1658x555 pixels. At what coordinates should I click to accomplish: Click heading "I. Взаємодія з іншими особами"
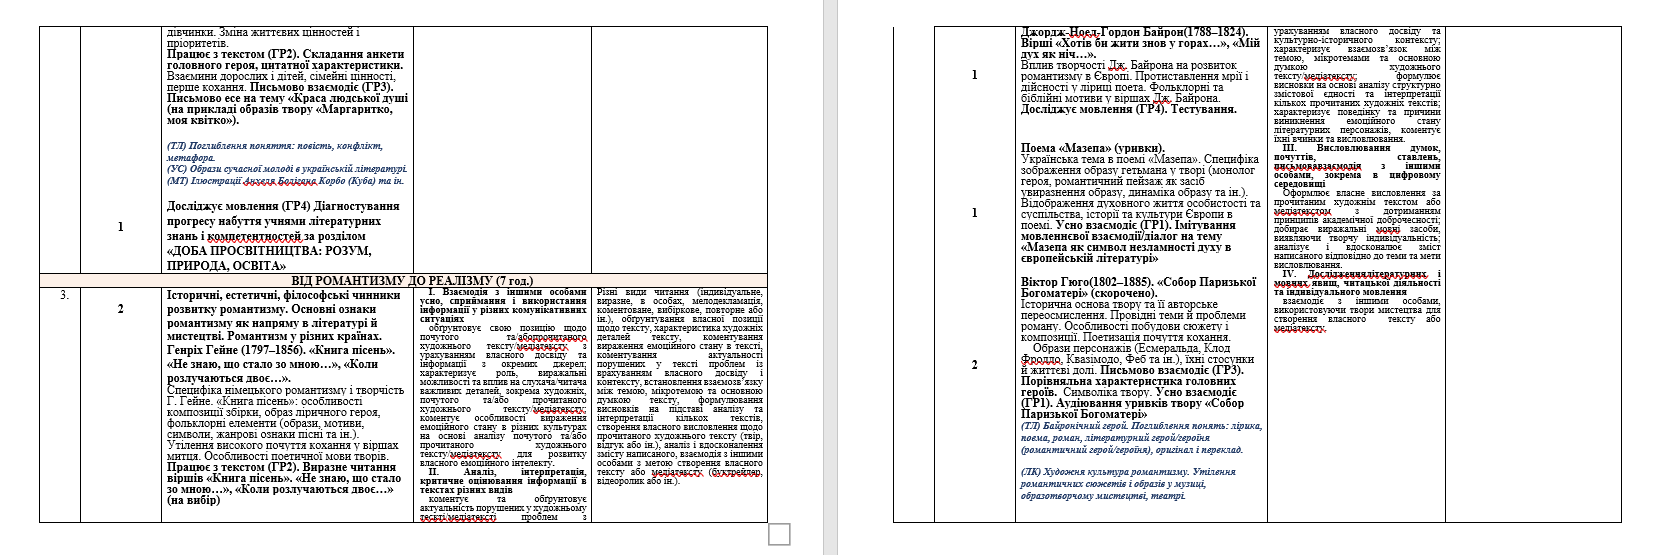[507, 292]
